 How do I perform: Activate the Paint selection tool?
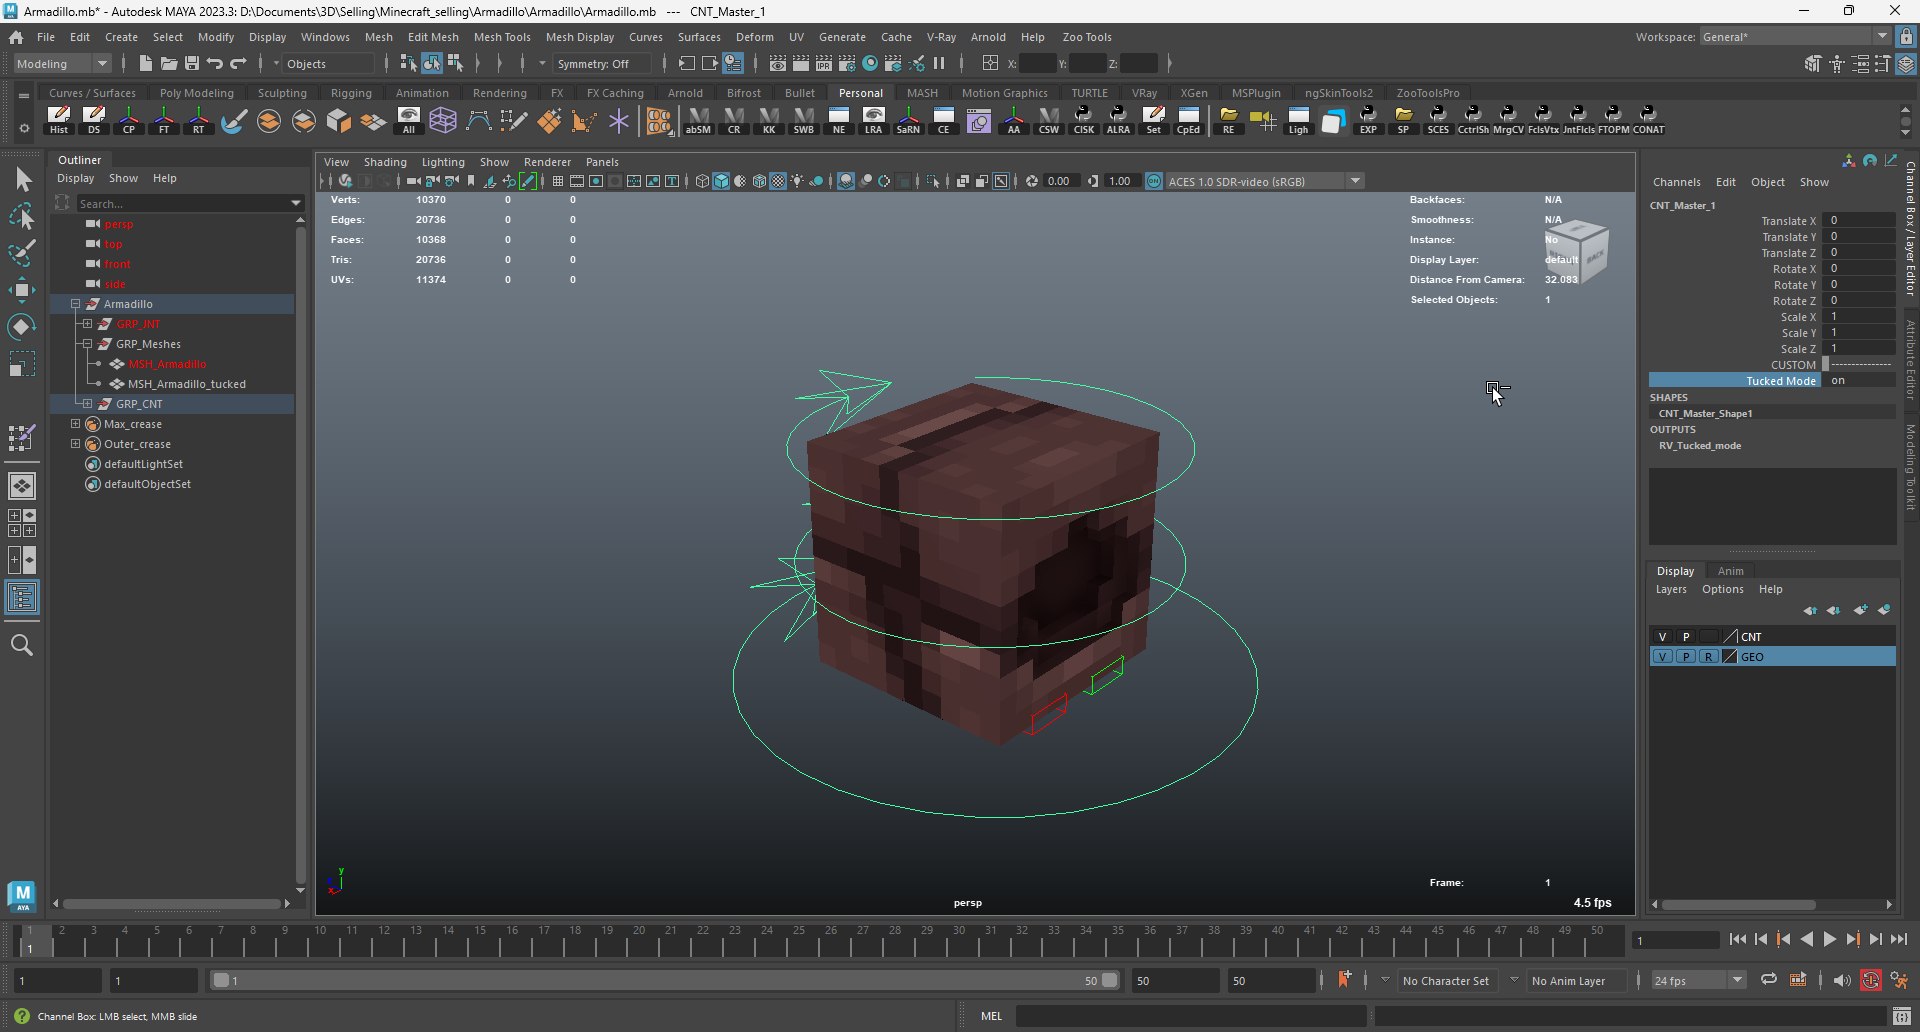(x=22, y=253)
